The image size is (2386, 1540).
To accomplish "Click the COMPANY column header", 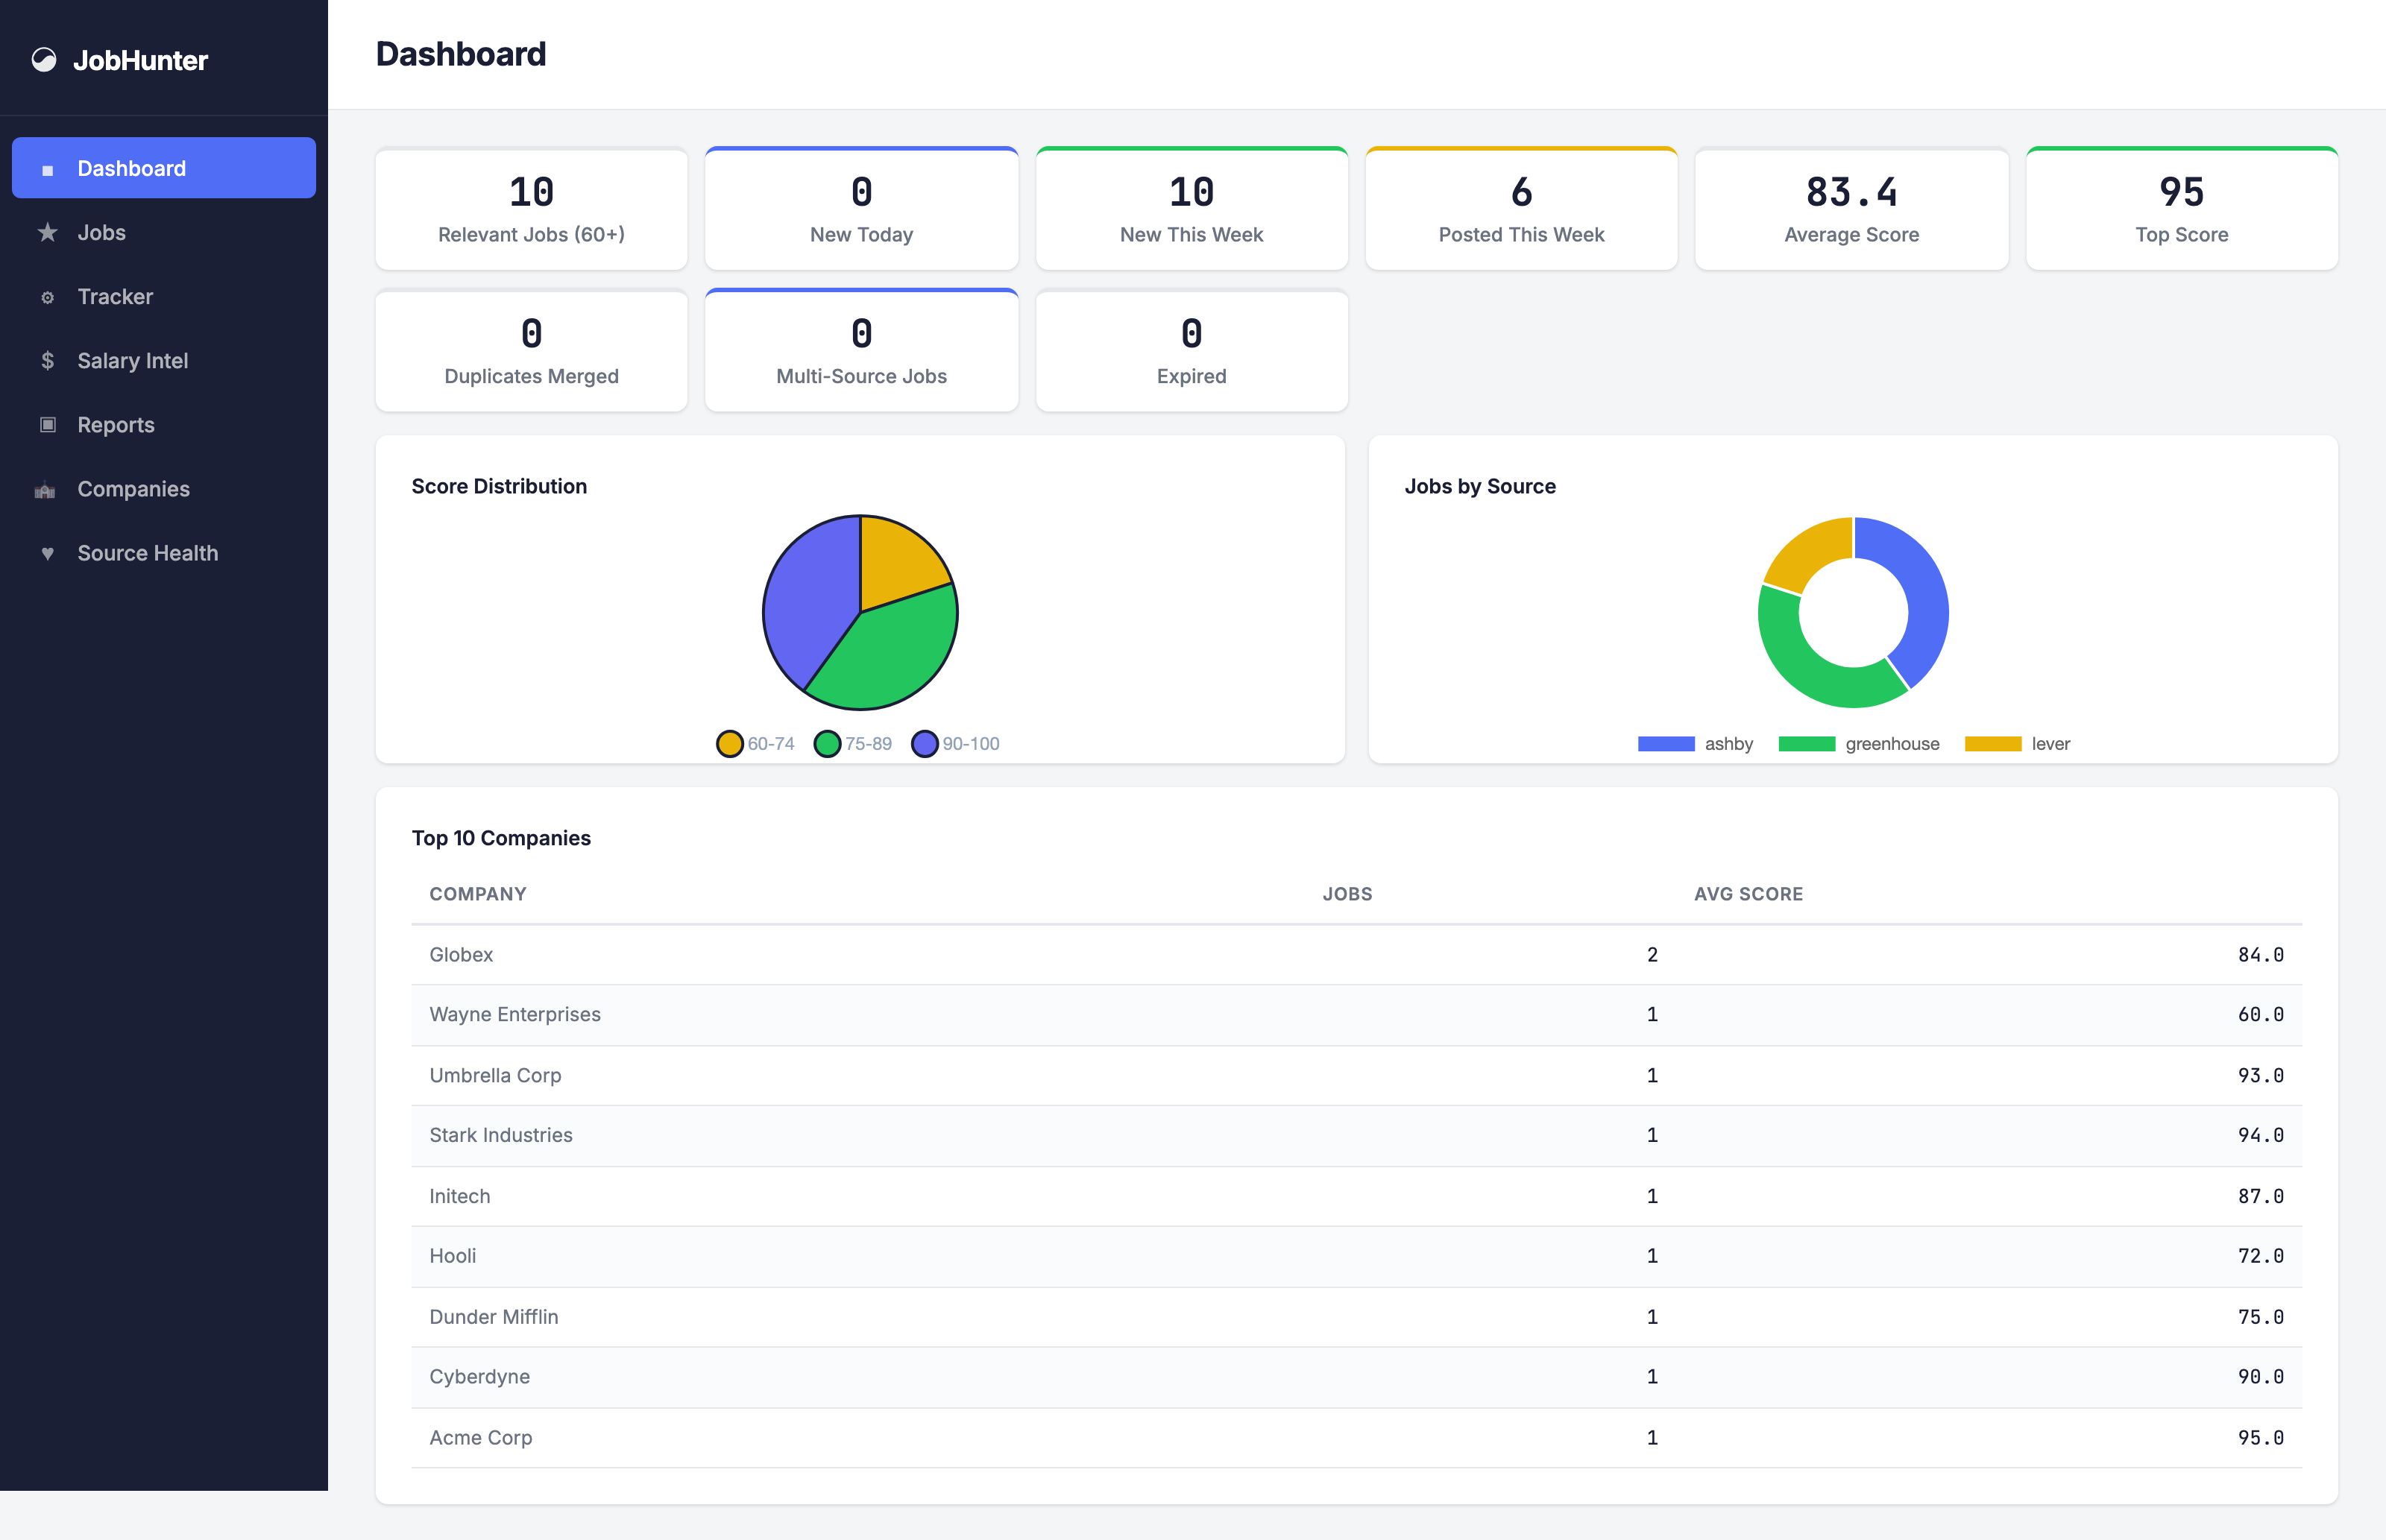I will tap(478, 894).
